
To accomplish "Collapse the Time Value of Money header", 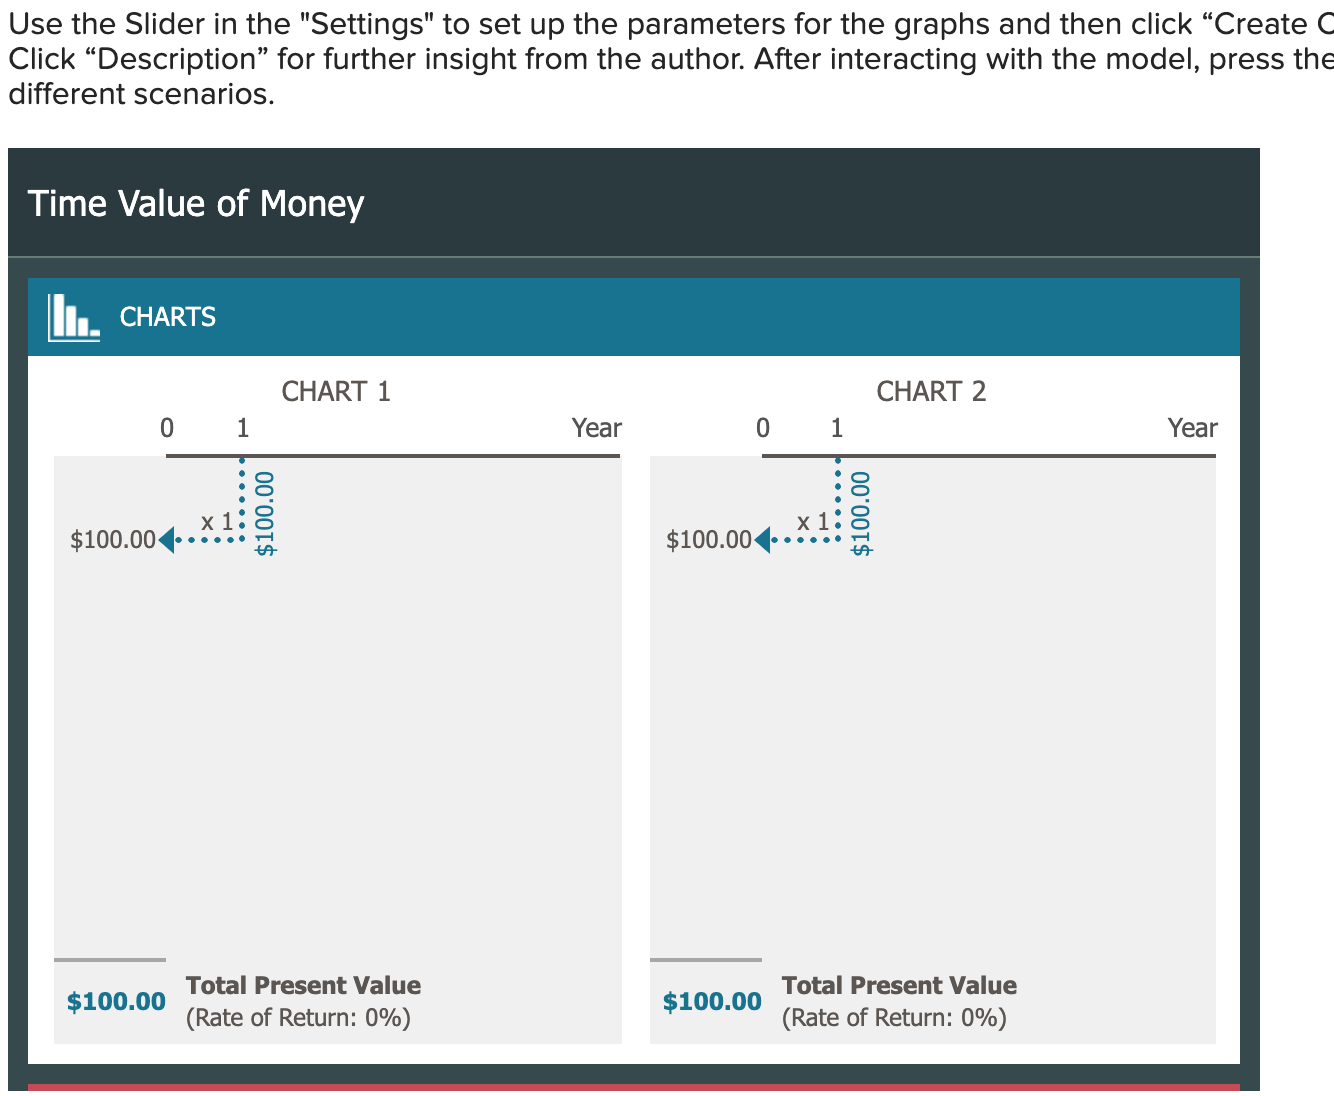I will (196, 203).
